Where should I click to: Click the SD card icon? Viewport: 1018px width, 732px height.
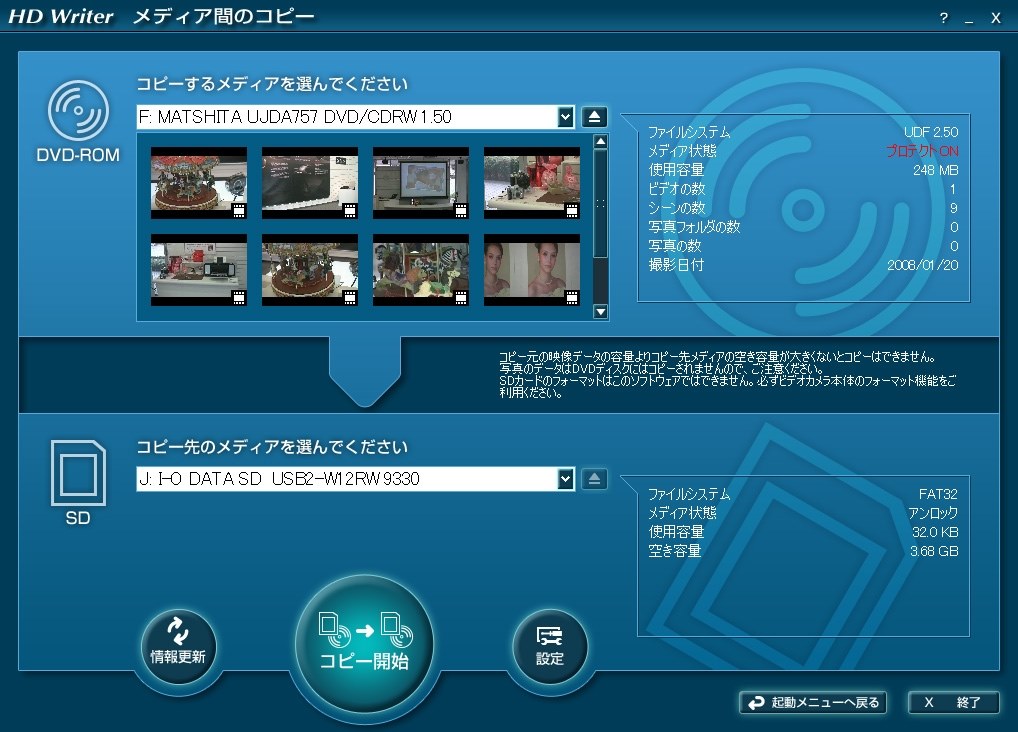coord(78,472)
